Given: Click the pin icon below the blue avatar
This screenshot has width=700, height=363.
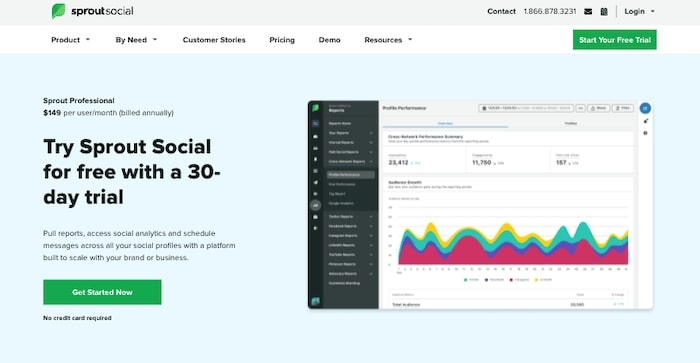Looking at the screenshot, I should 645,121.
